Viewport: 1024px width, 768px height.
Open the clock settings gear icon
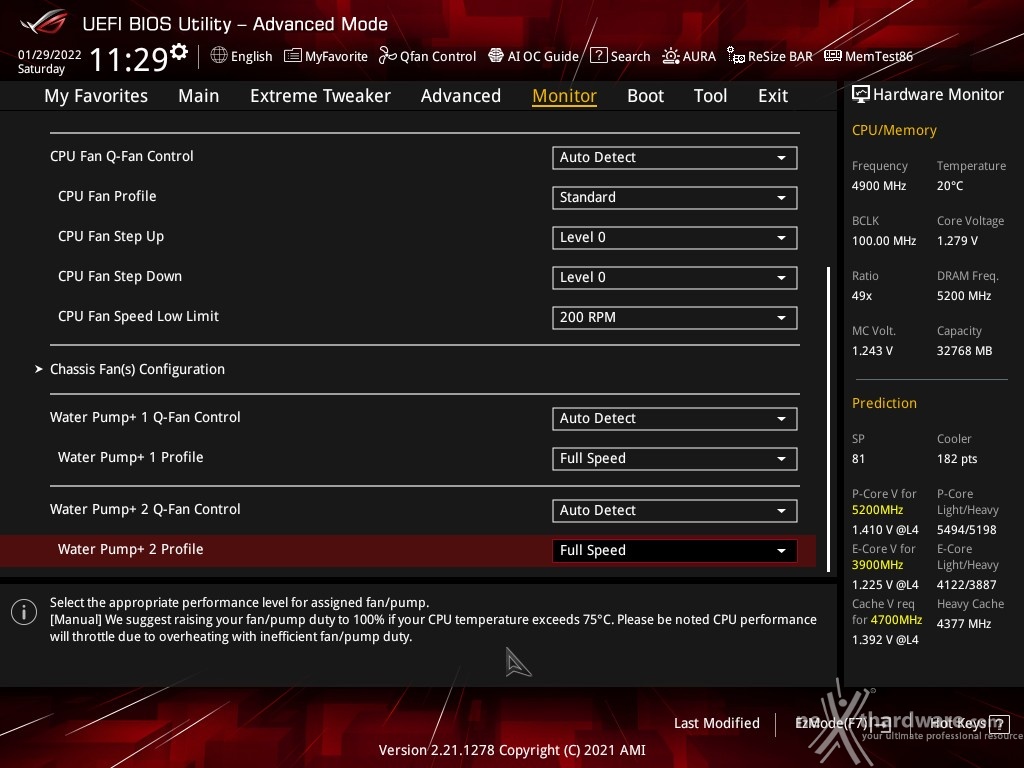point(179,52)
